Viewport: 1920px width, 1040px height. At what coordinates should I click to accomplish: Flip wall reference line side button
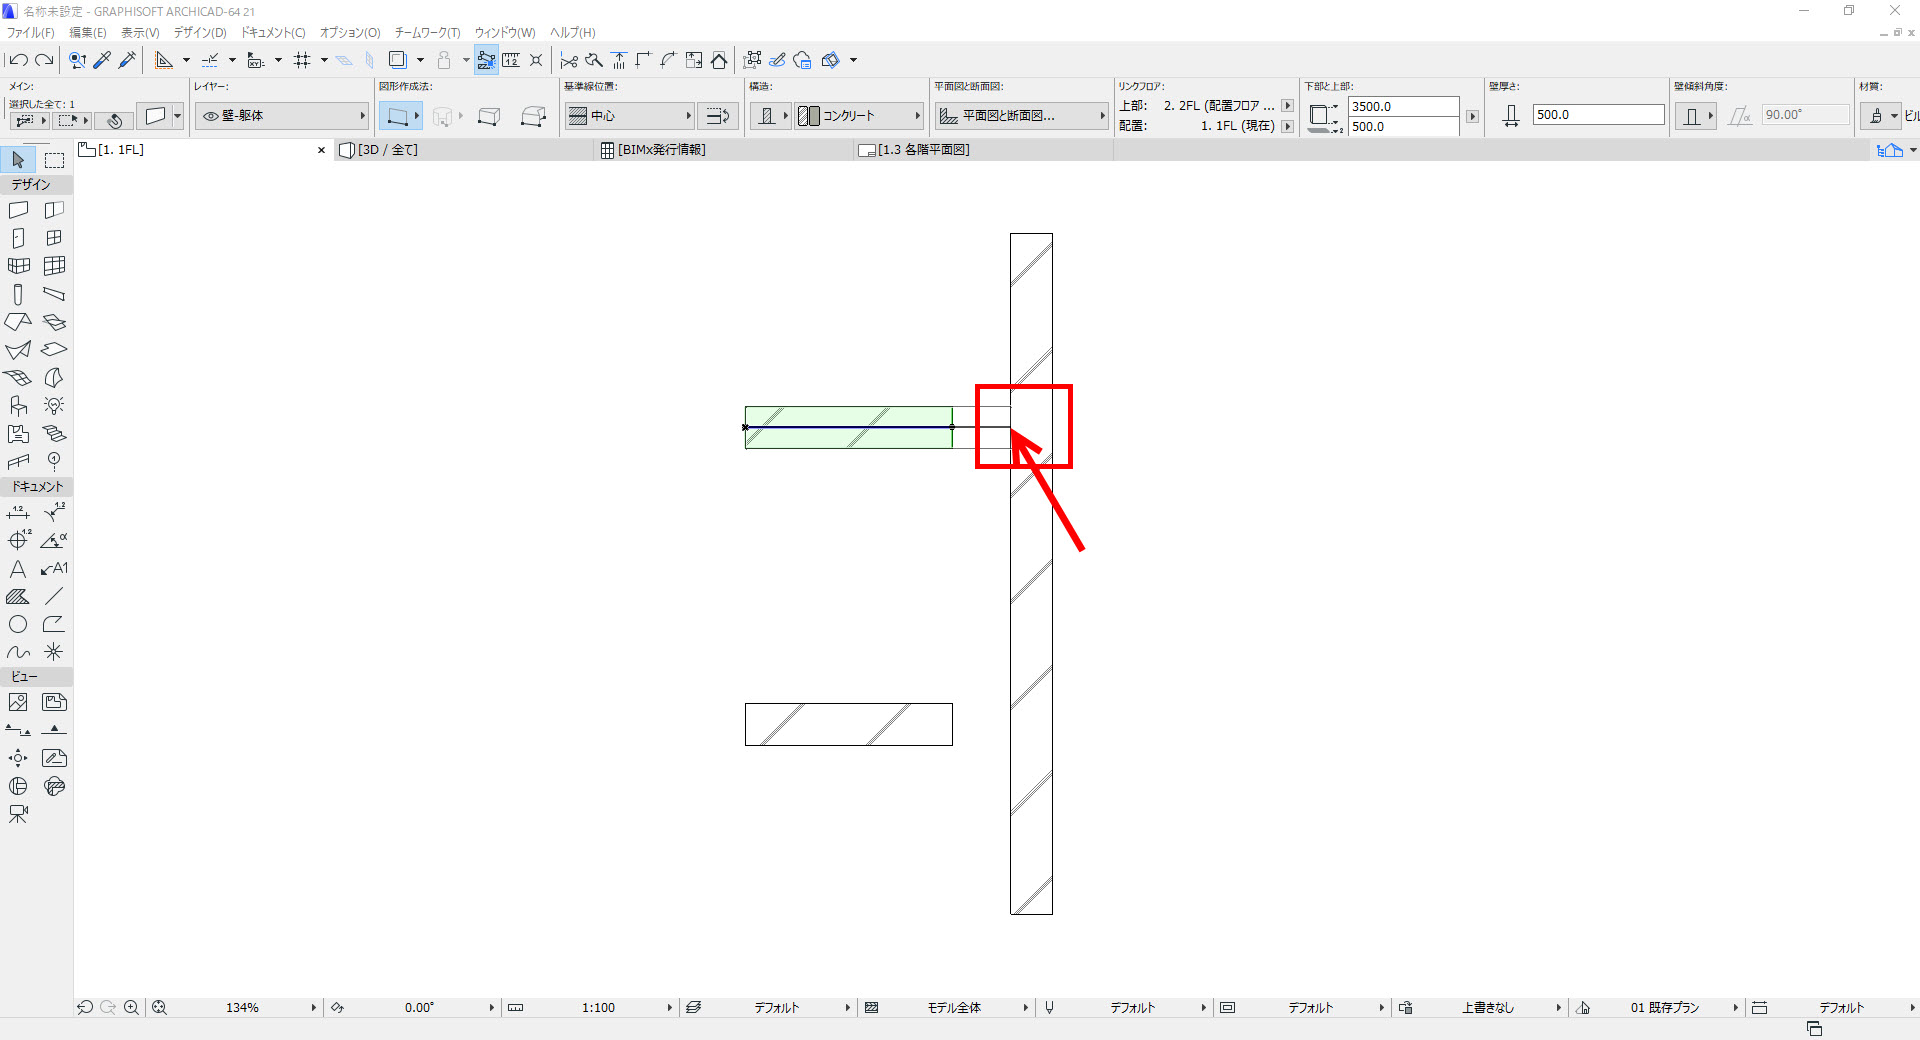(x=717, y=116)
